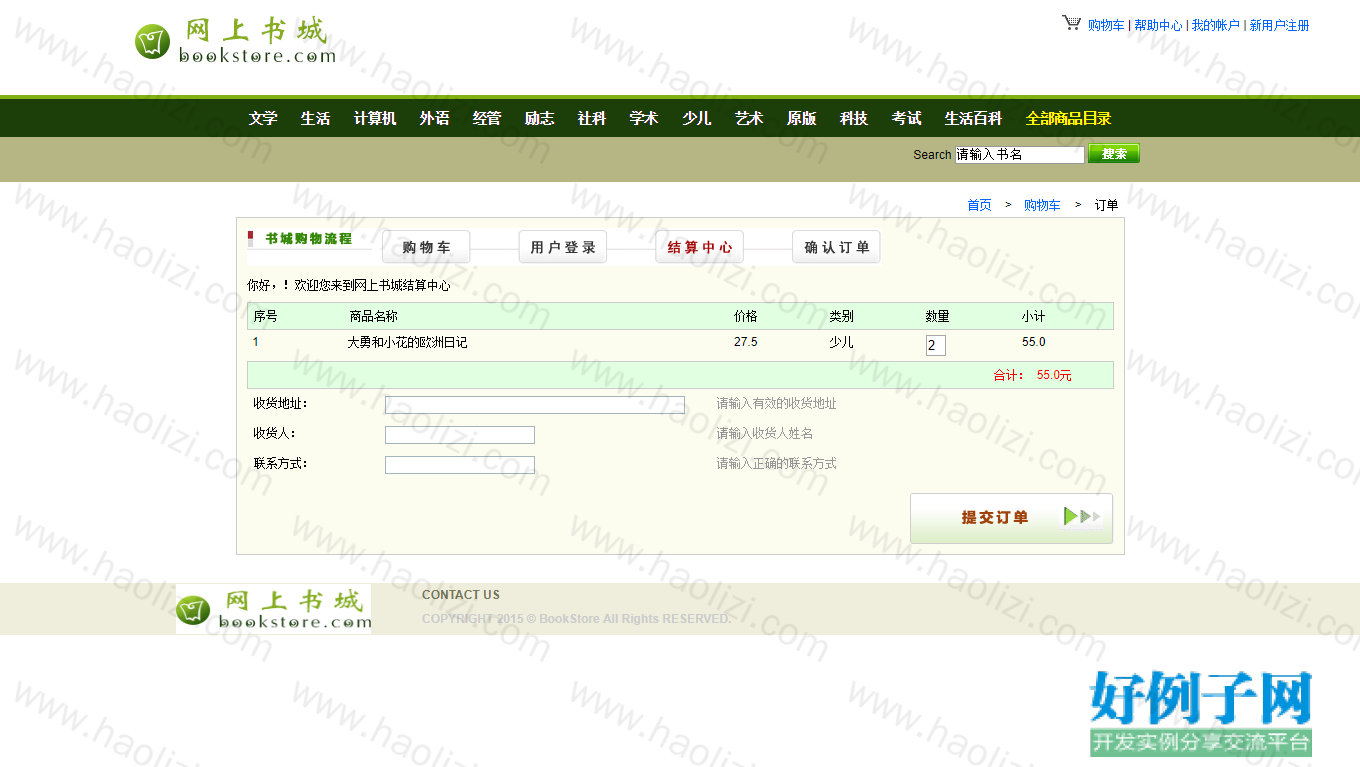Go to 购物车 in breadcrumb
Screen dimensions: 1360x767
1042,205
